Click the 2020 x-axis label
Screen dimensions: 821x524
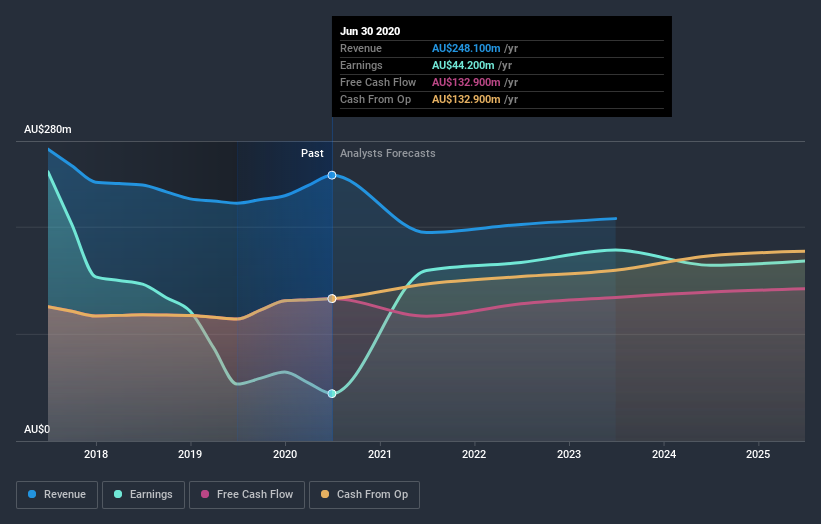(x=285, y=454)
